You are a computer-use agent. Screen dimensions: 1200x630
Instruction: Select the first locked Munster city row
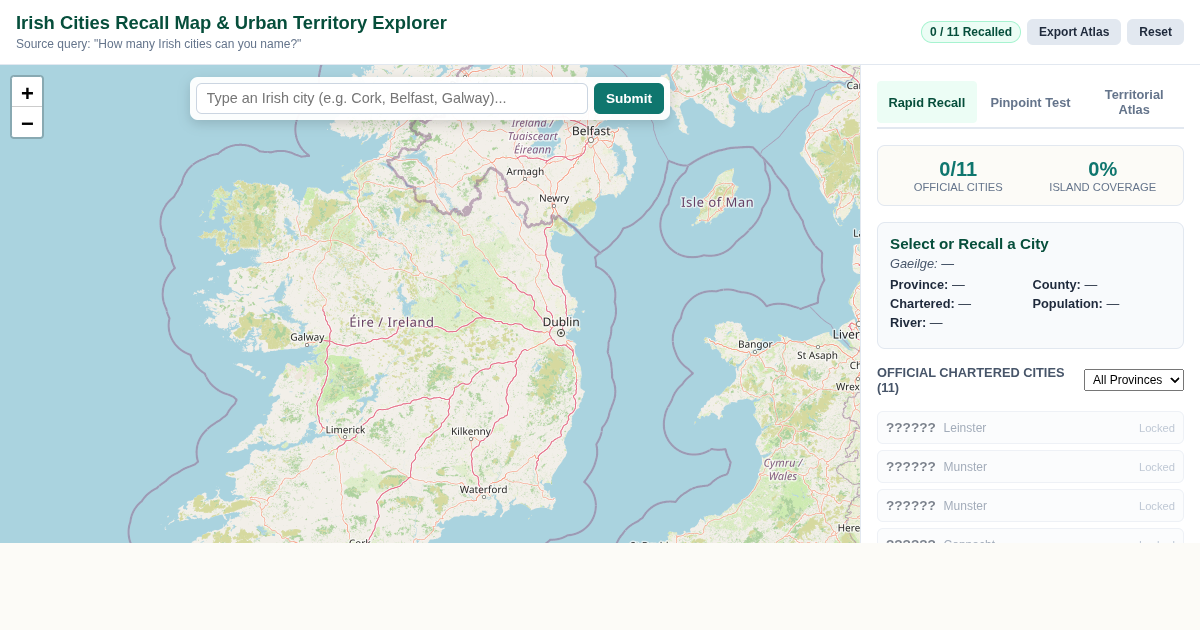coord(1030,467)
